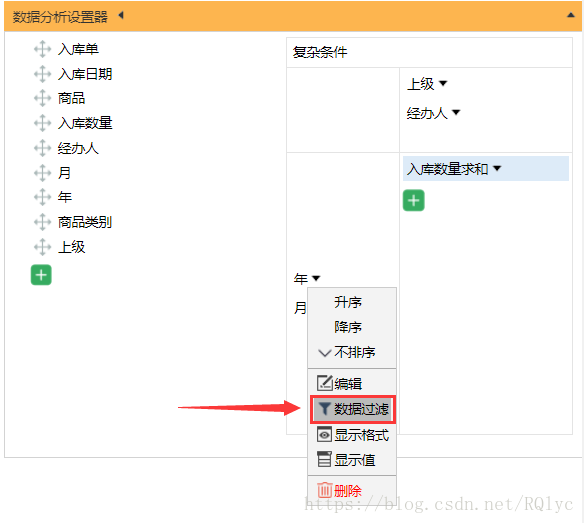Click the 商品 field label in list
Viewport: 585px width, 524px height.
click(x=71, y=99)
